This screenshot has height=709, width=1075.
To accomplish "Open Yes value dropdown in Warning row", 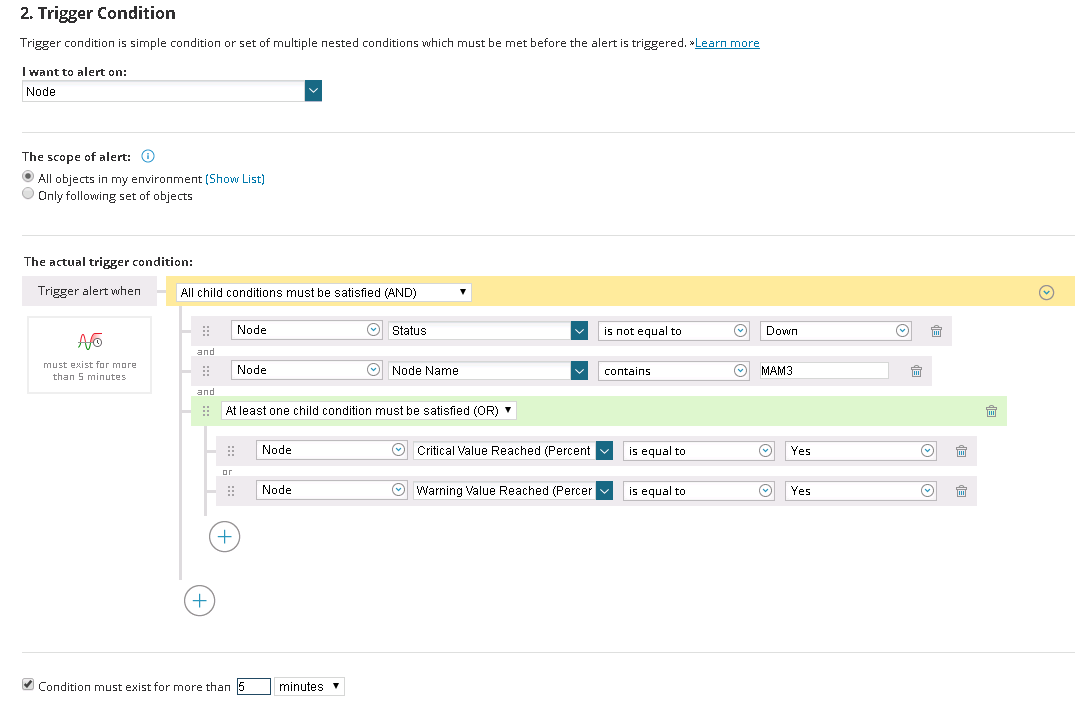I will click(x=860, y=490).
